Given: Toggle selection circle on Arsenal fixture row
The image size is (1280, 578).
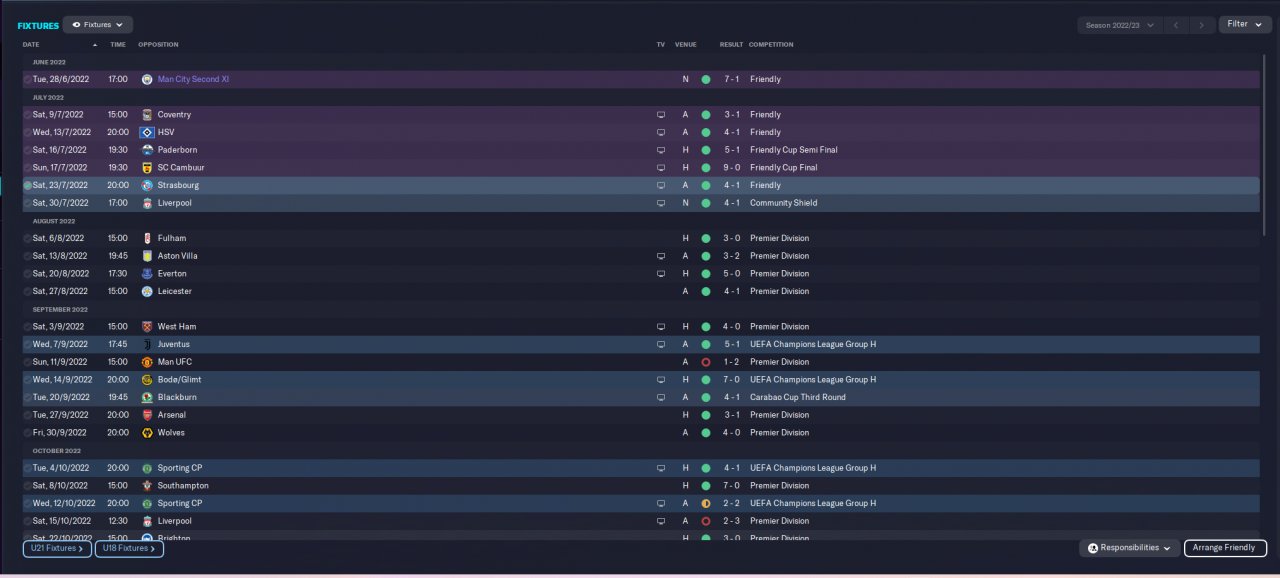Looking at the screenshot, I should [28, 415].
